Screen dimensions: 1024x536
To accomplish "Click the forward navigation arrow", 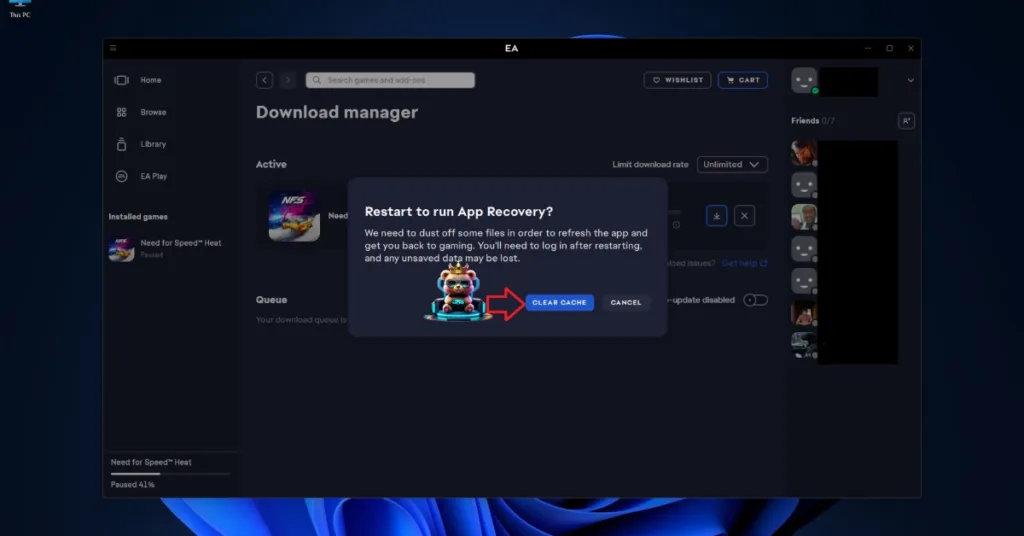I will (x=287, y=80).
